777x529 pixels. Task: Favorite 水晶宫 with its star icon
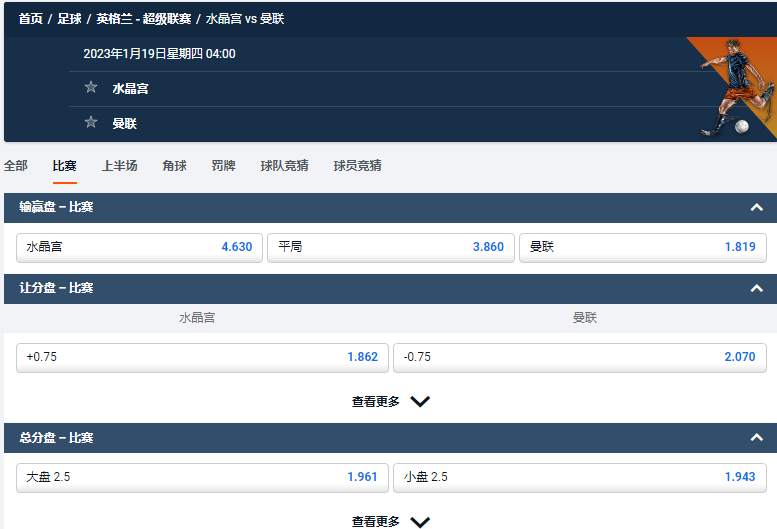coord(91,87)
